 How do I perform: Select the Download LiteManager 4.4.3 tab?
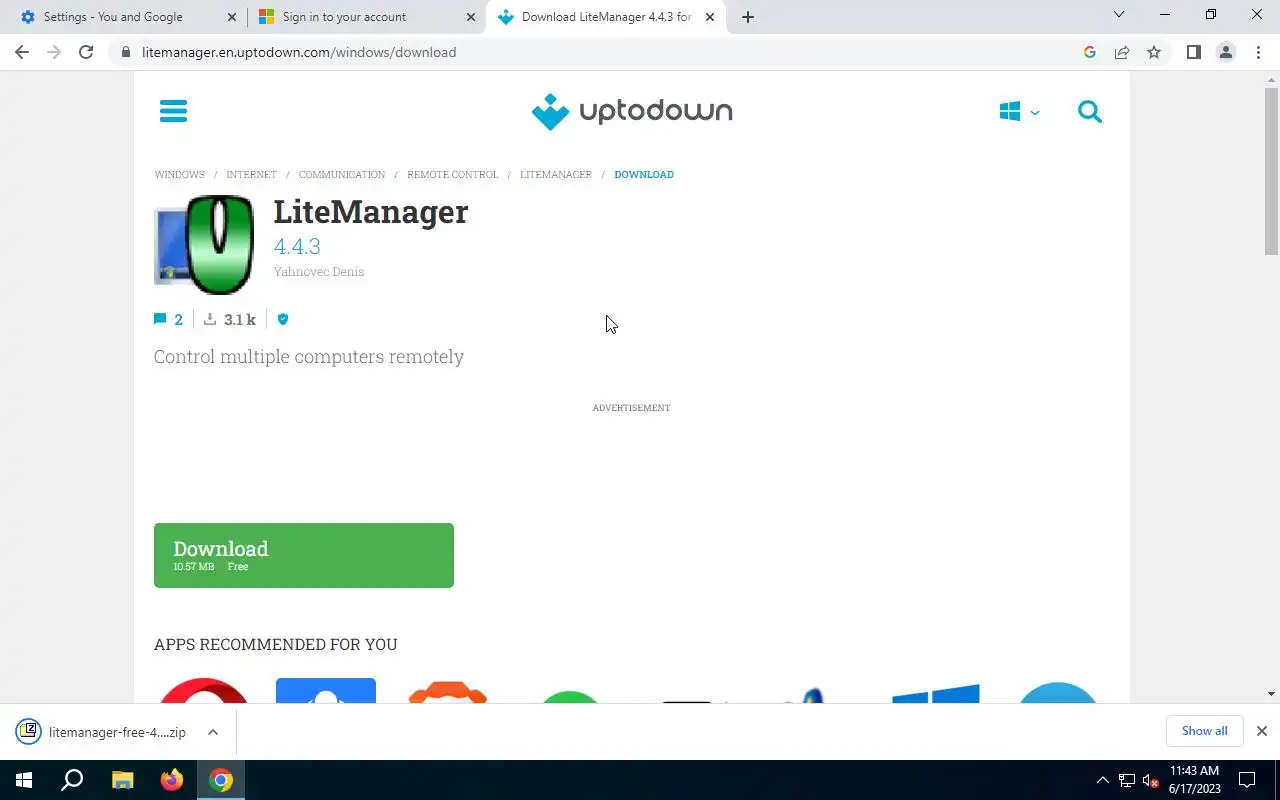point(606,17)
